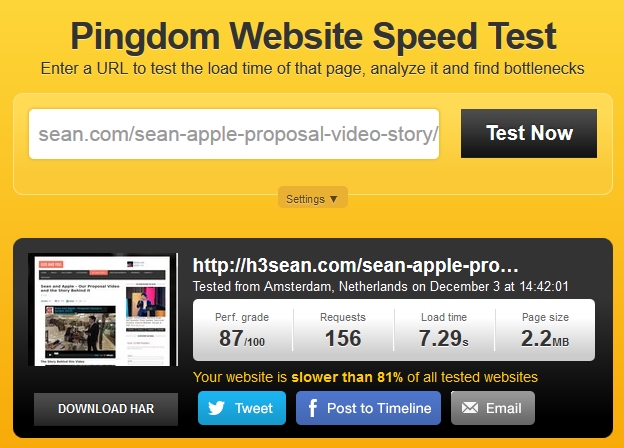Click the URL input field

(x=234, y=134)
